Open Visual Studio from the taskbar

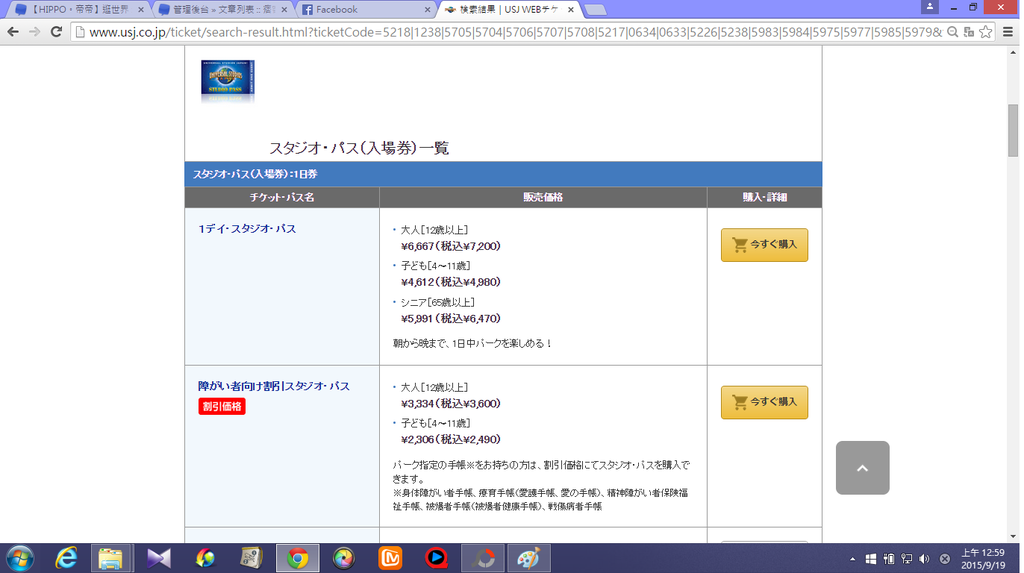point(158,559)
